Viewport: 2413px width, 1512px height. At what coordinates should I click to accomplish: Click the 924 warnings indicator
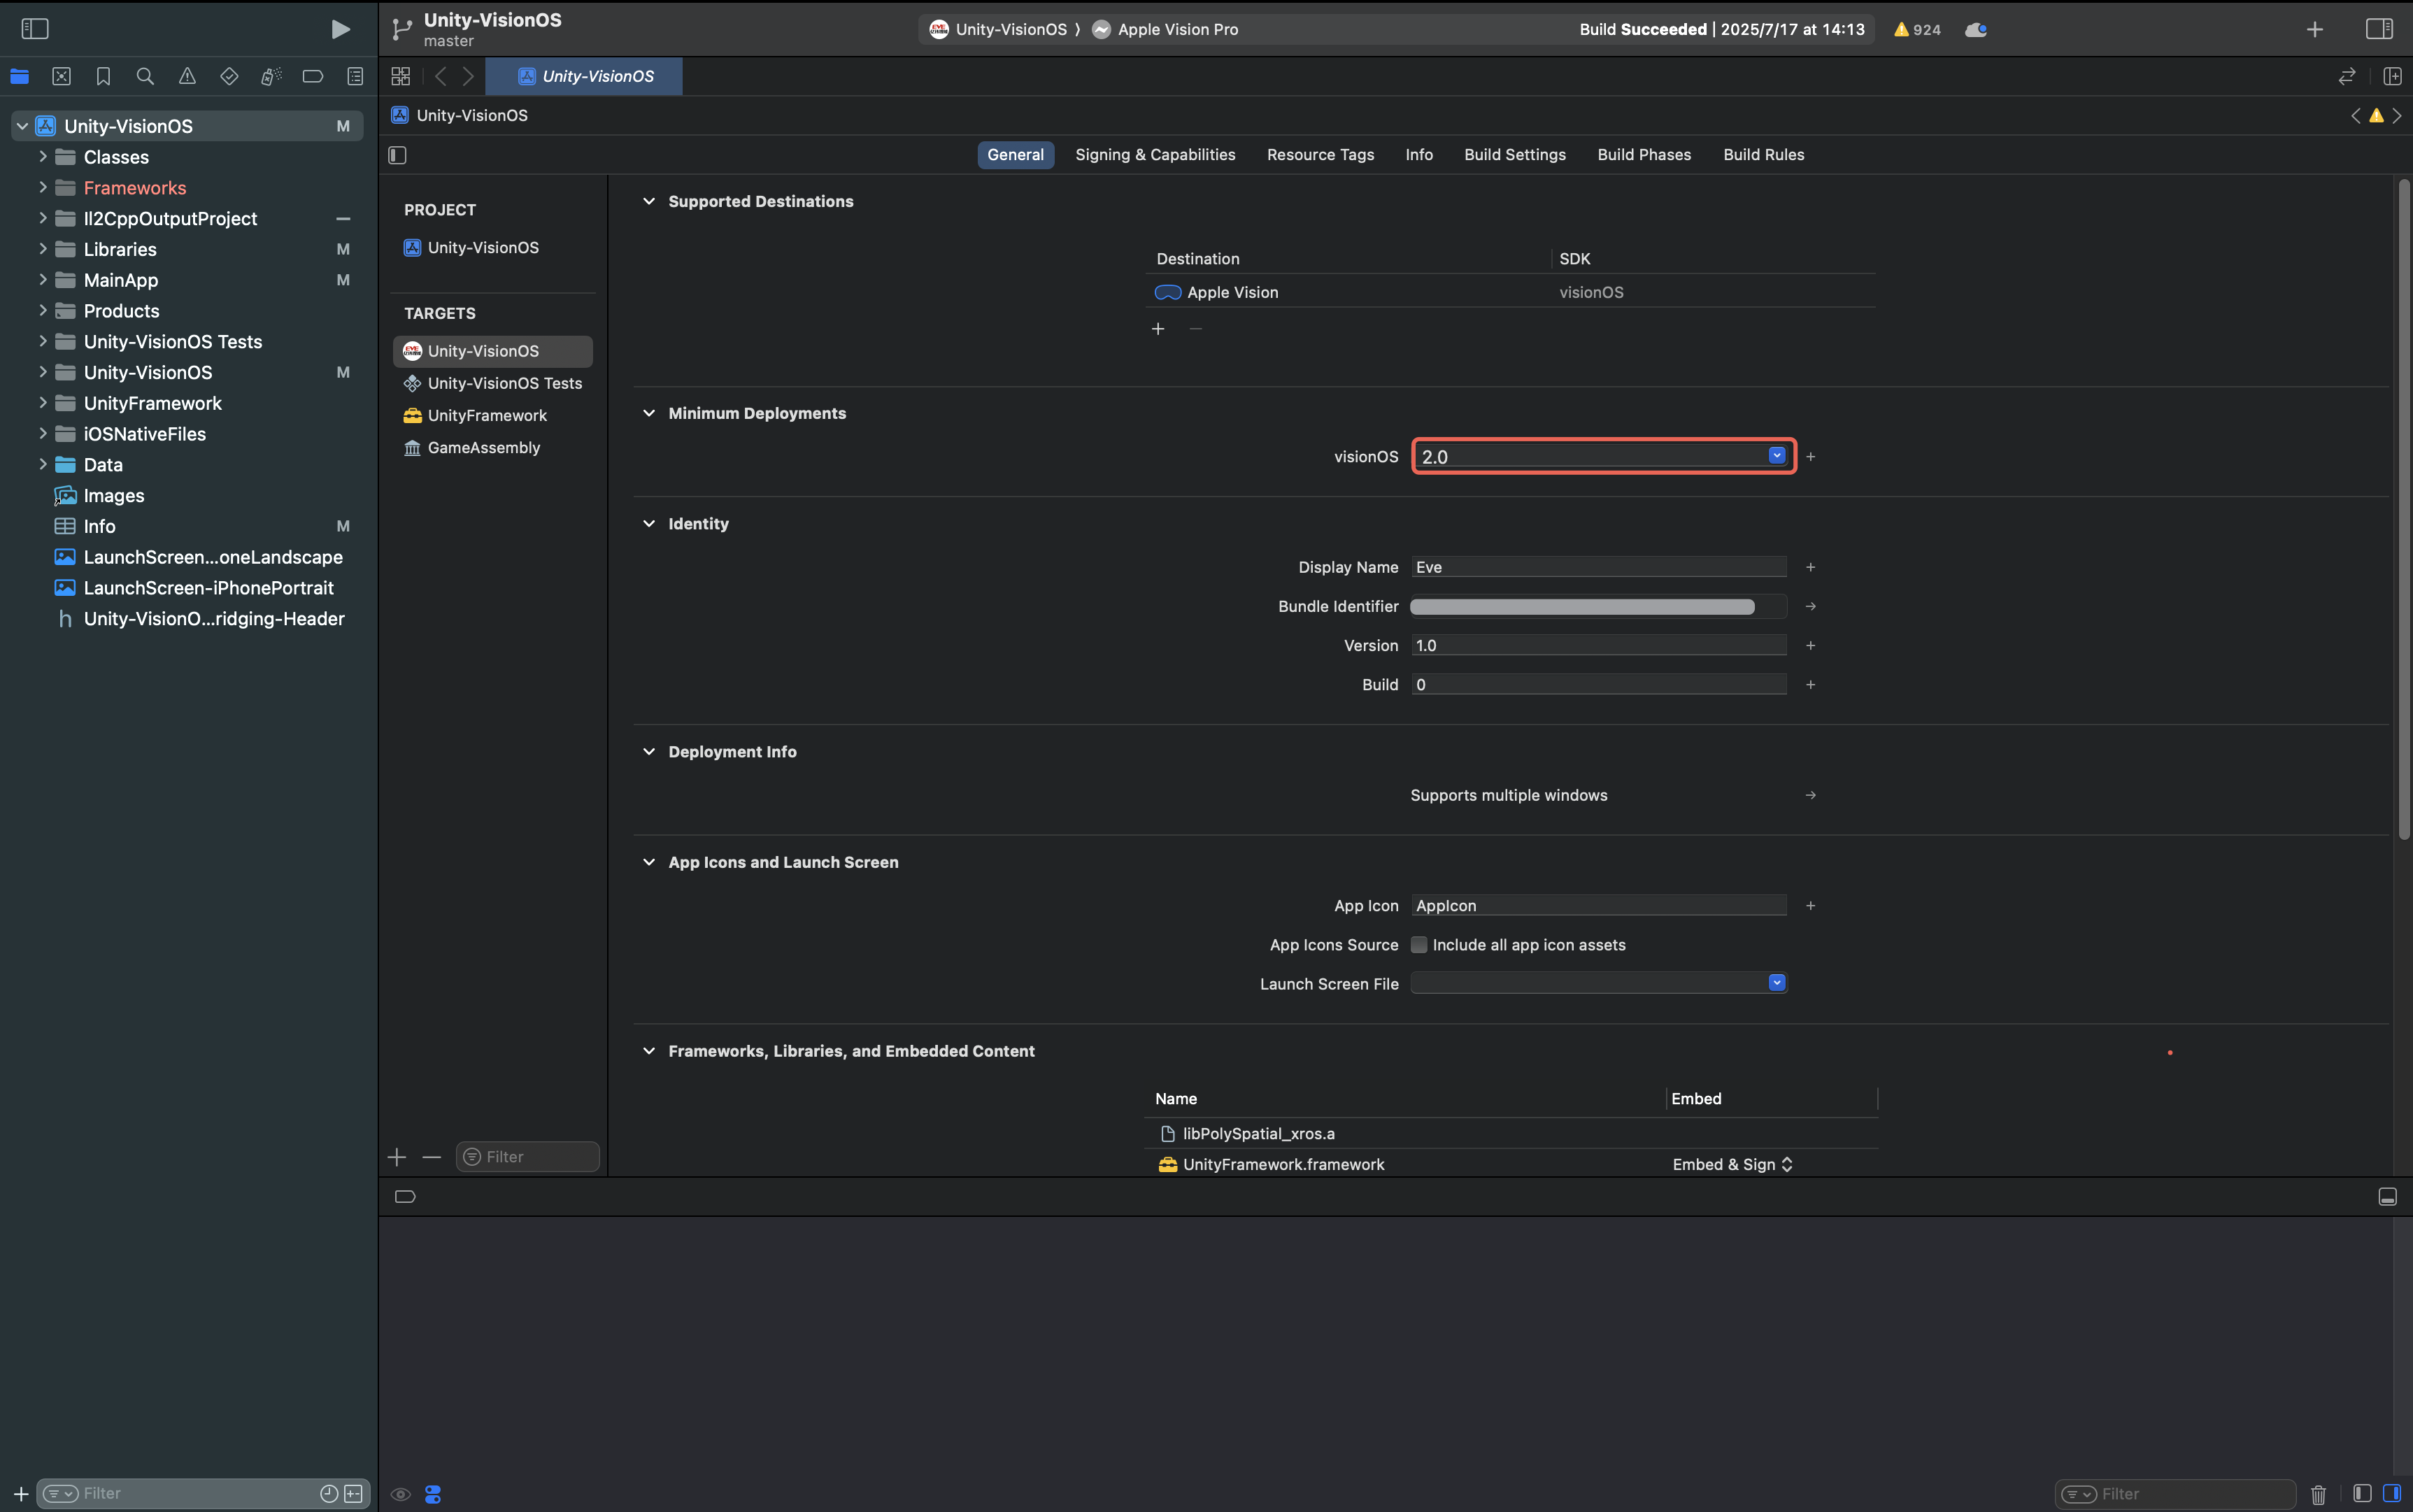(1917, 29)
